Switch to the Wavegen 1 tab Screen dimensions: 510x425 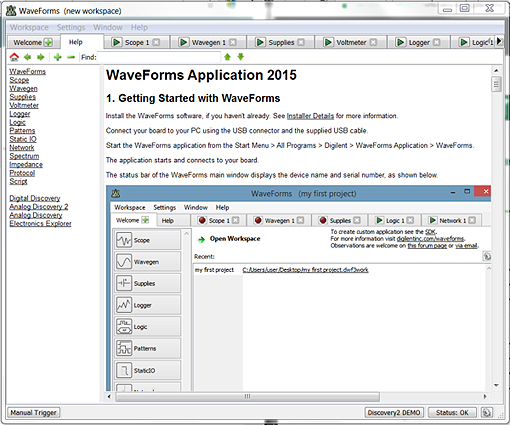pyautogui.click(x=209, y=42)
